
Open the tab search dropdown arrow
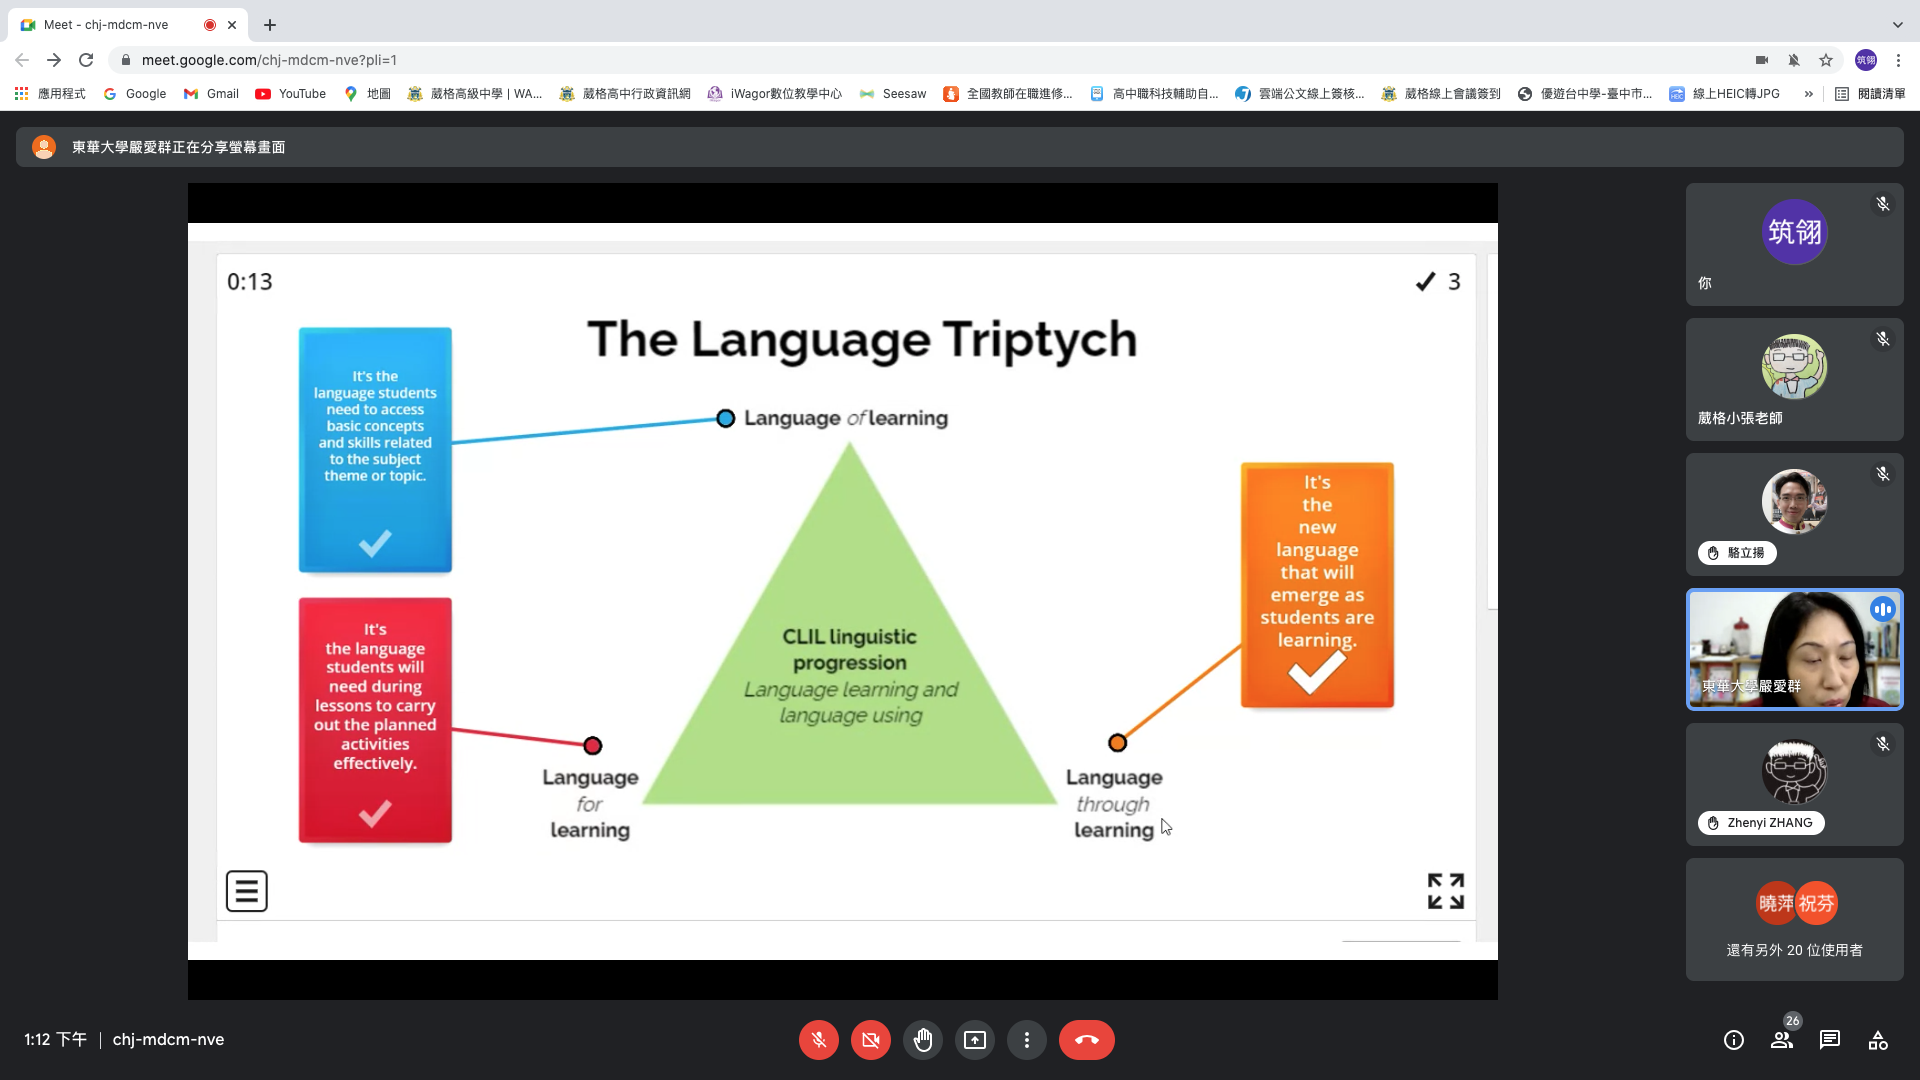pos(1897,25)
